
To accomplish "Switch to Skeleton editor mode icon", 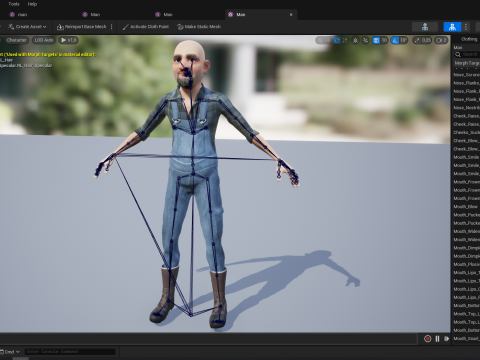I will [425, 27].
